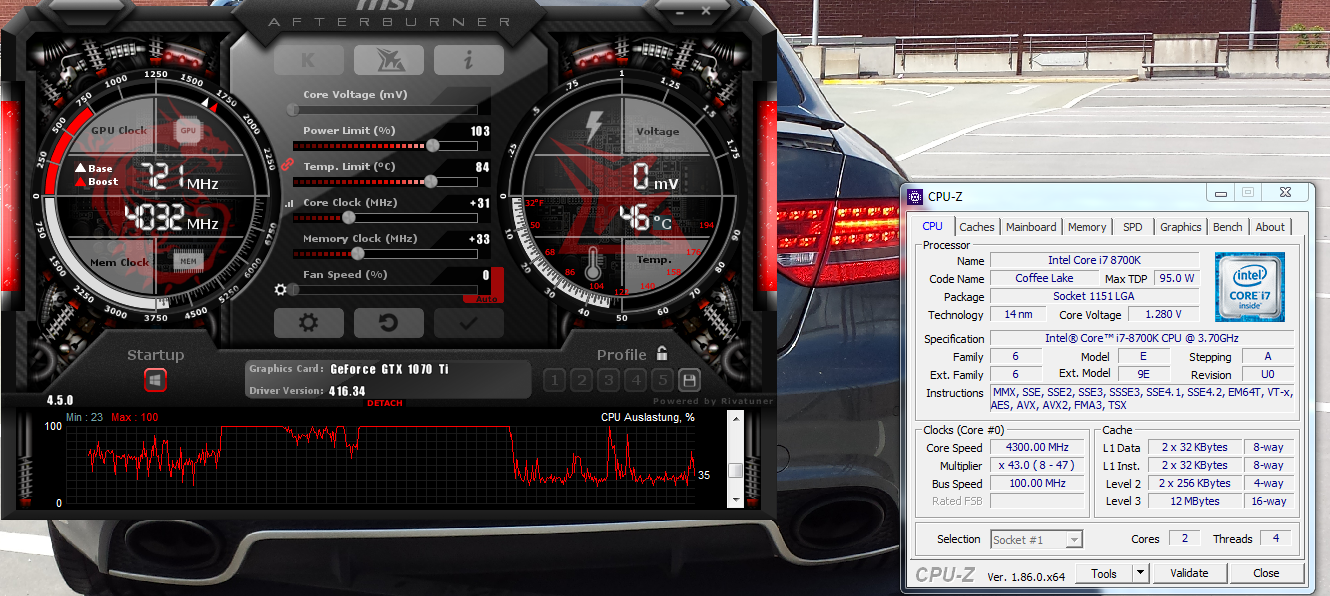The height and width of the screenshot is (596, 1330).
Task: Toggle the Startup Windows logo button
Action: 155,380
